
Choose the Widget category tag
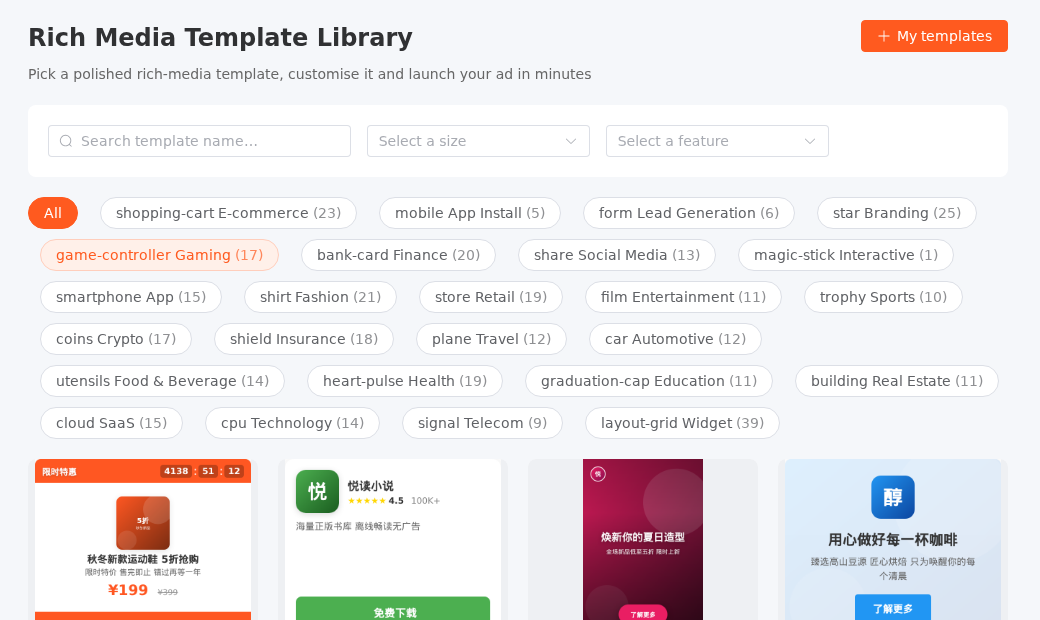682,423
